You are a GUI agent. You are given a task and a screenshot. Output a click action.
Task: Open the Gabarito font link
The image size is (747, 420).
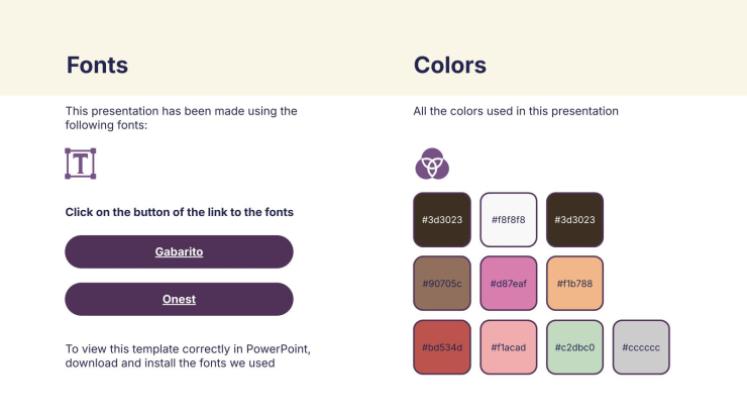point(179,252)
